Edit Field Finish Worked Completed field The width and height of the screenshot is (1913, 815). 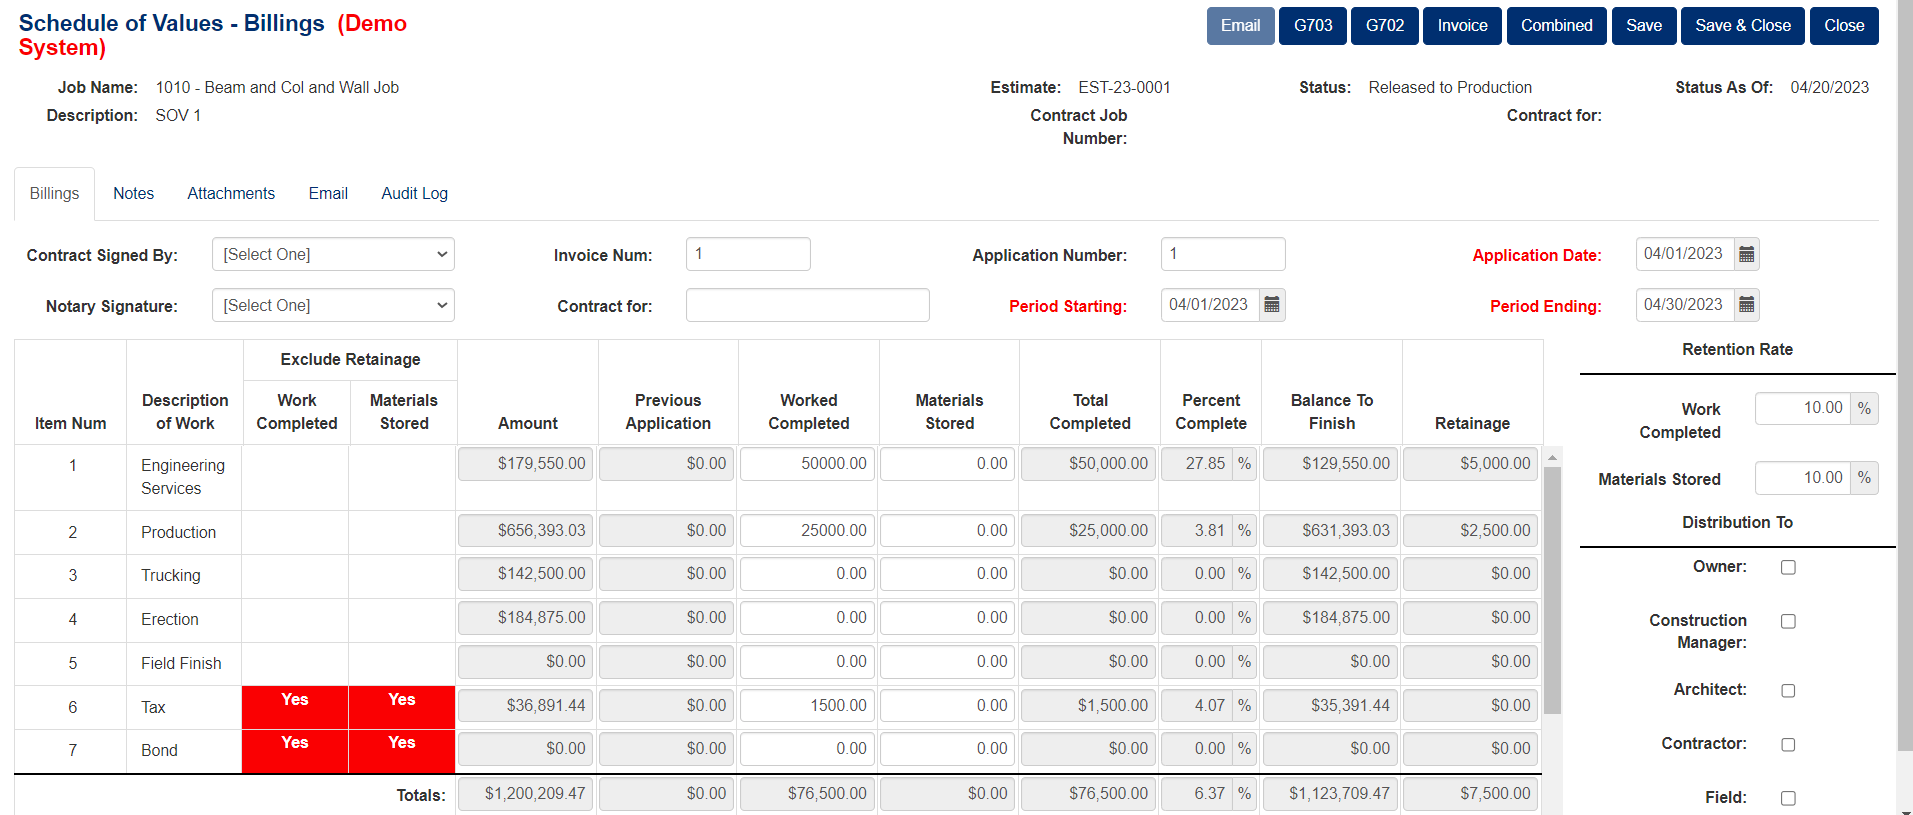click(808, 662)
